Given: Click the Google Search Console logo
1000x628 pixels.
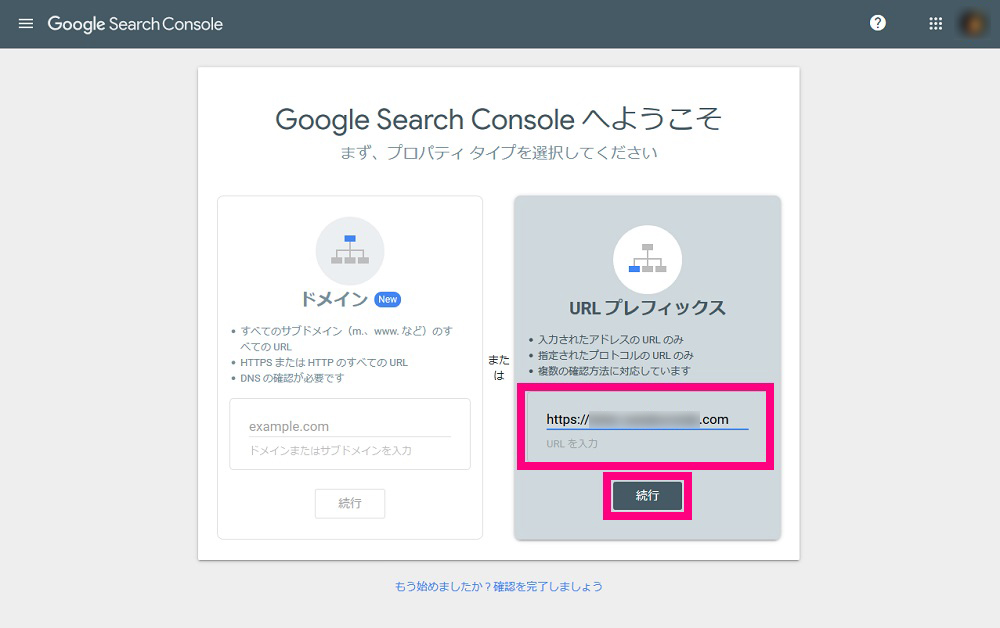Looking at the screenshot, I should pos(135,24).
